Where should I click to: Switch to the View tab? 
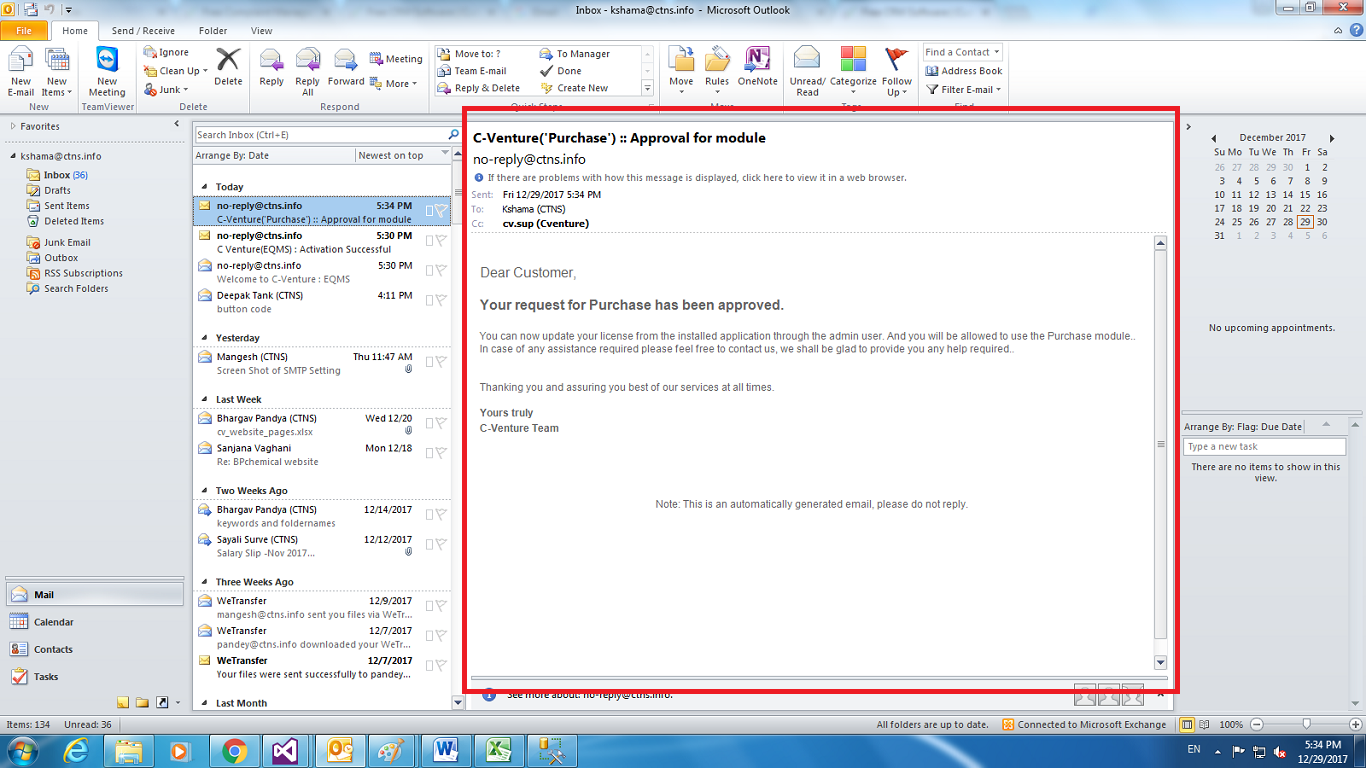[x=262, y=31]
